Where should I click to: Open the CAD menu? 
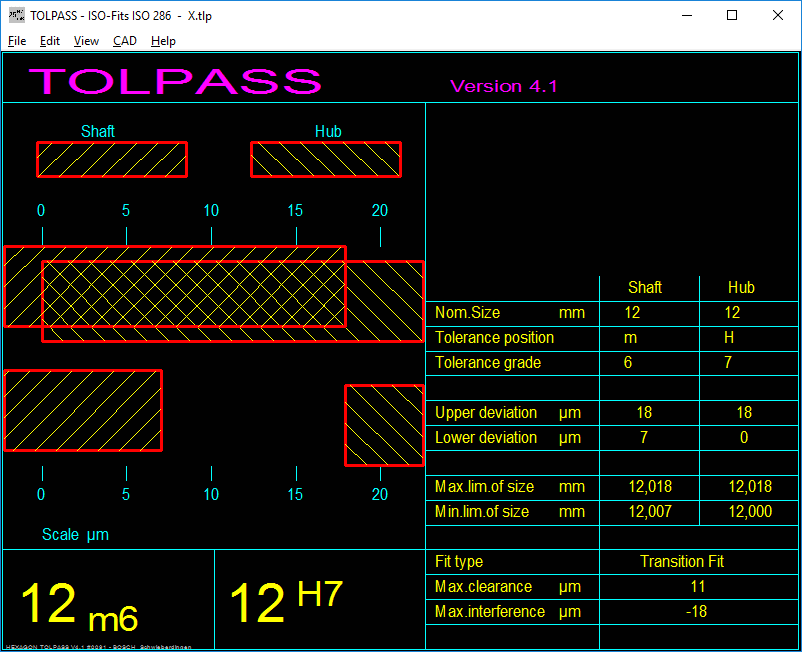125,41
